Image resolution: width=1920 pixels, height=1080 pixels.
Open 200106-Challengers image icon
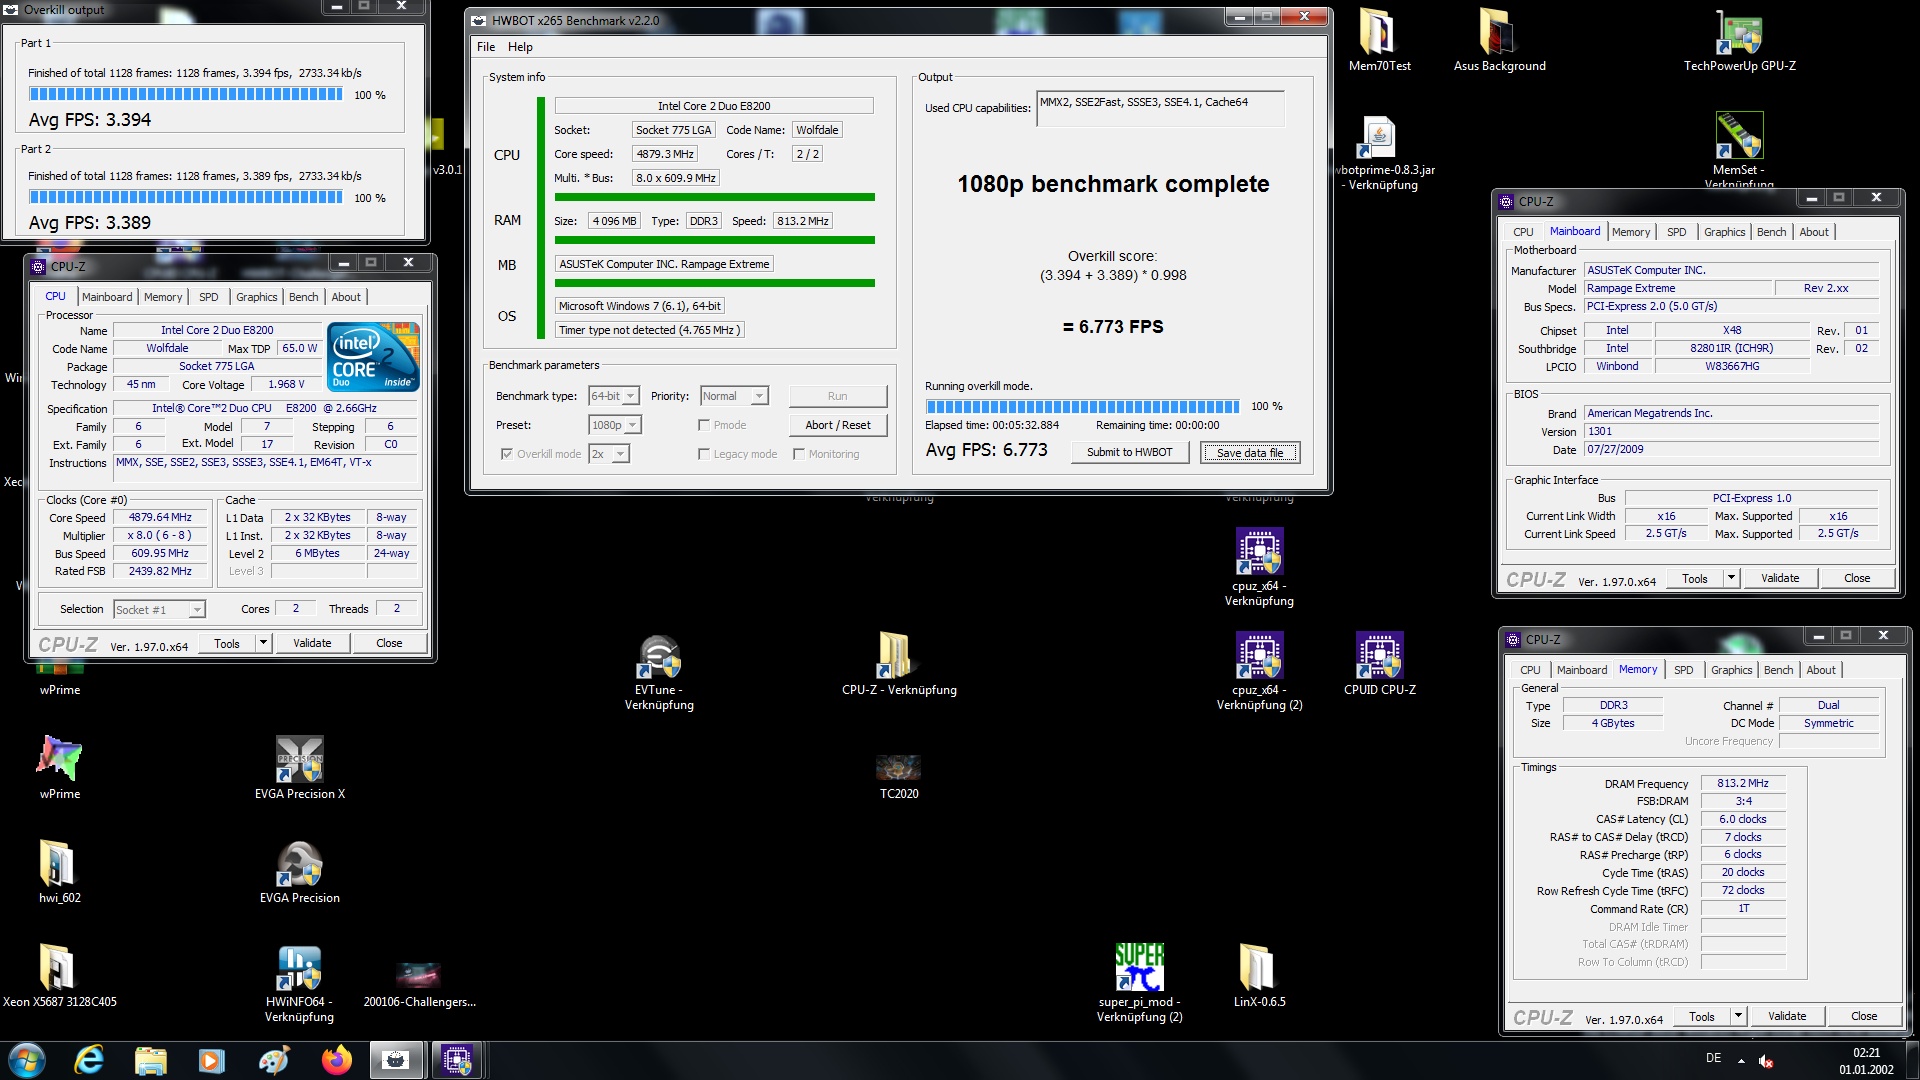pos(419,974)
